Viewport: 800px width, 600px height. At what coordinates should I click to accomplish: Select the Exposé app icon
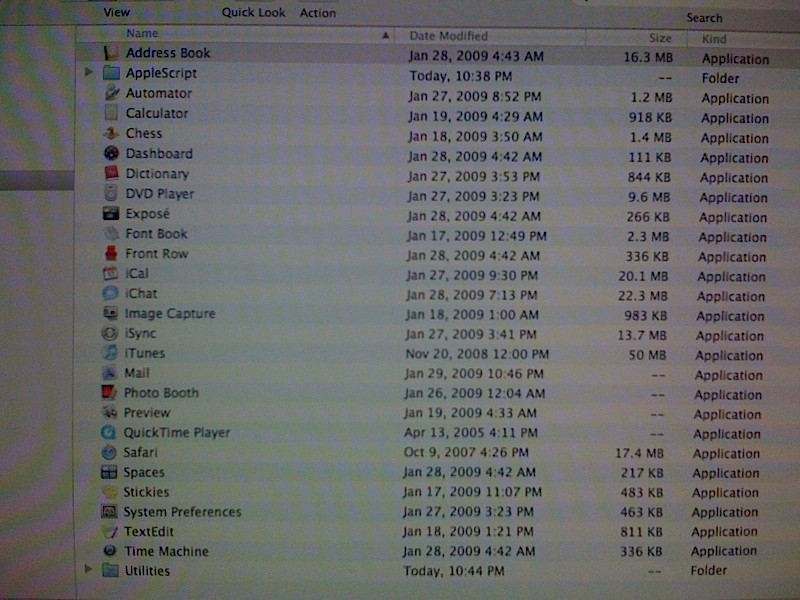[111, 213]
